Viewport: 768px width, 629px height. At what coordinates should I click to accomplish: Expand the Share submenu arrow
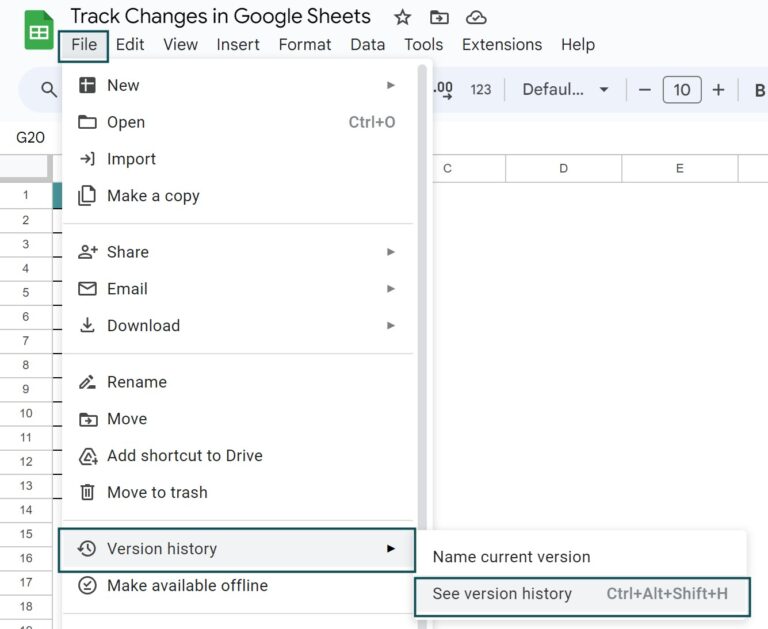390,252
